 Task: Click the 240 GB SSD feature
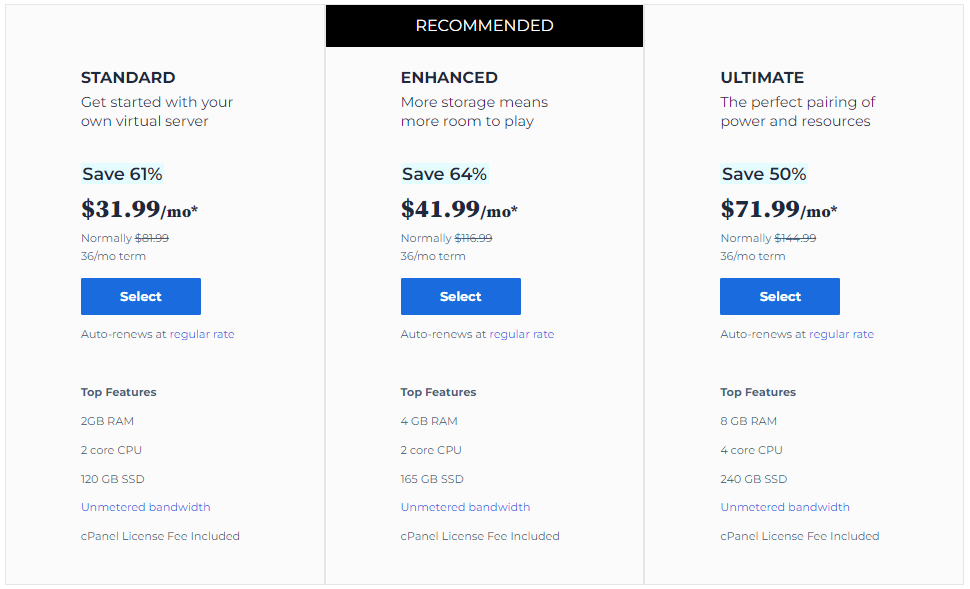click(753, 479)
